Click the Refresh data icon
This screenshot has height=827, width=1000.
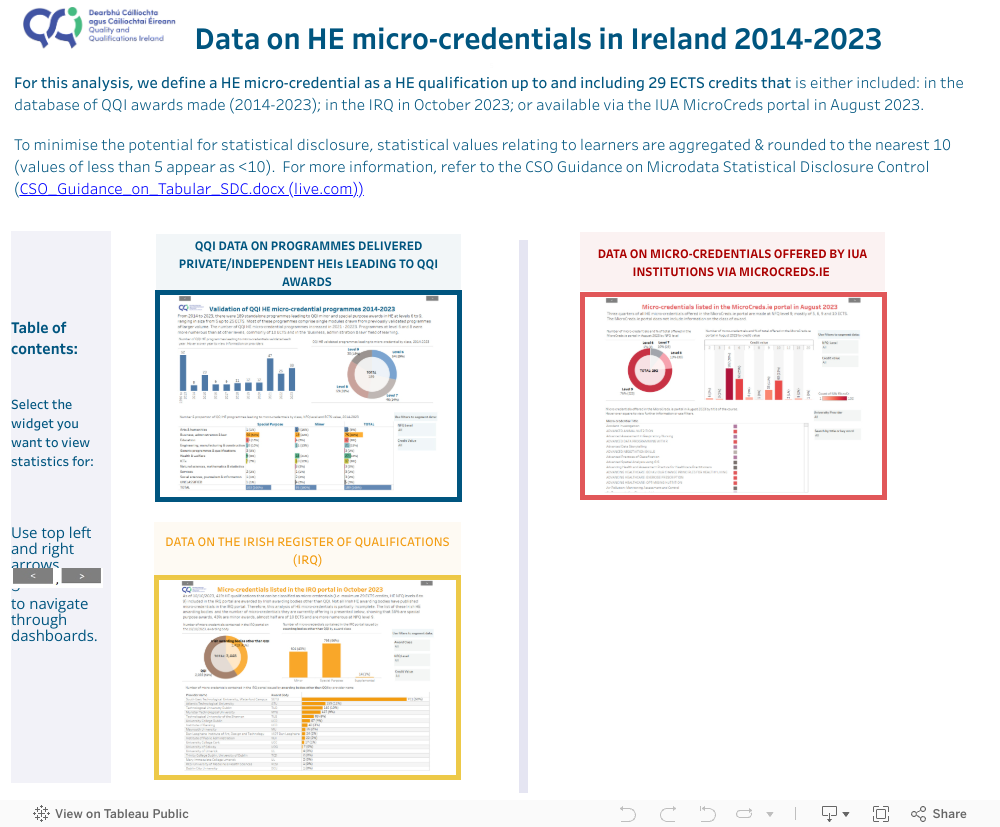[x=744, y=814]
